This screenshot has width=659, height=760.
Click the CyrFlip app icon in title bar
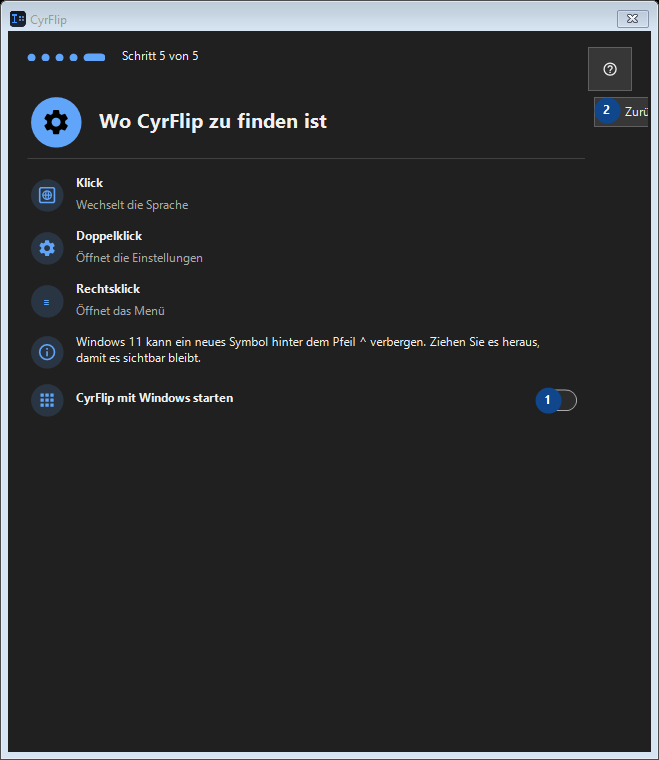[18, 19]
